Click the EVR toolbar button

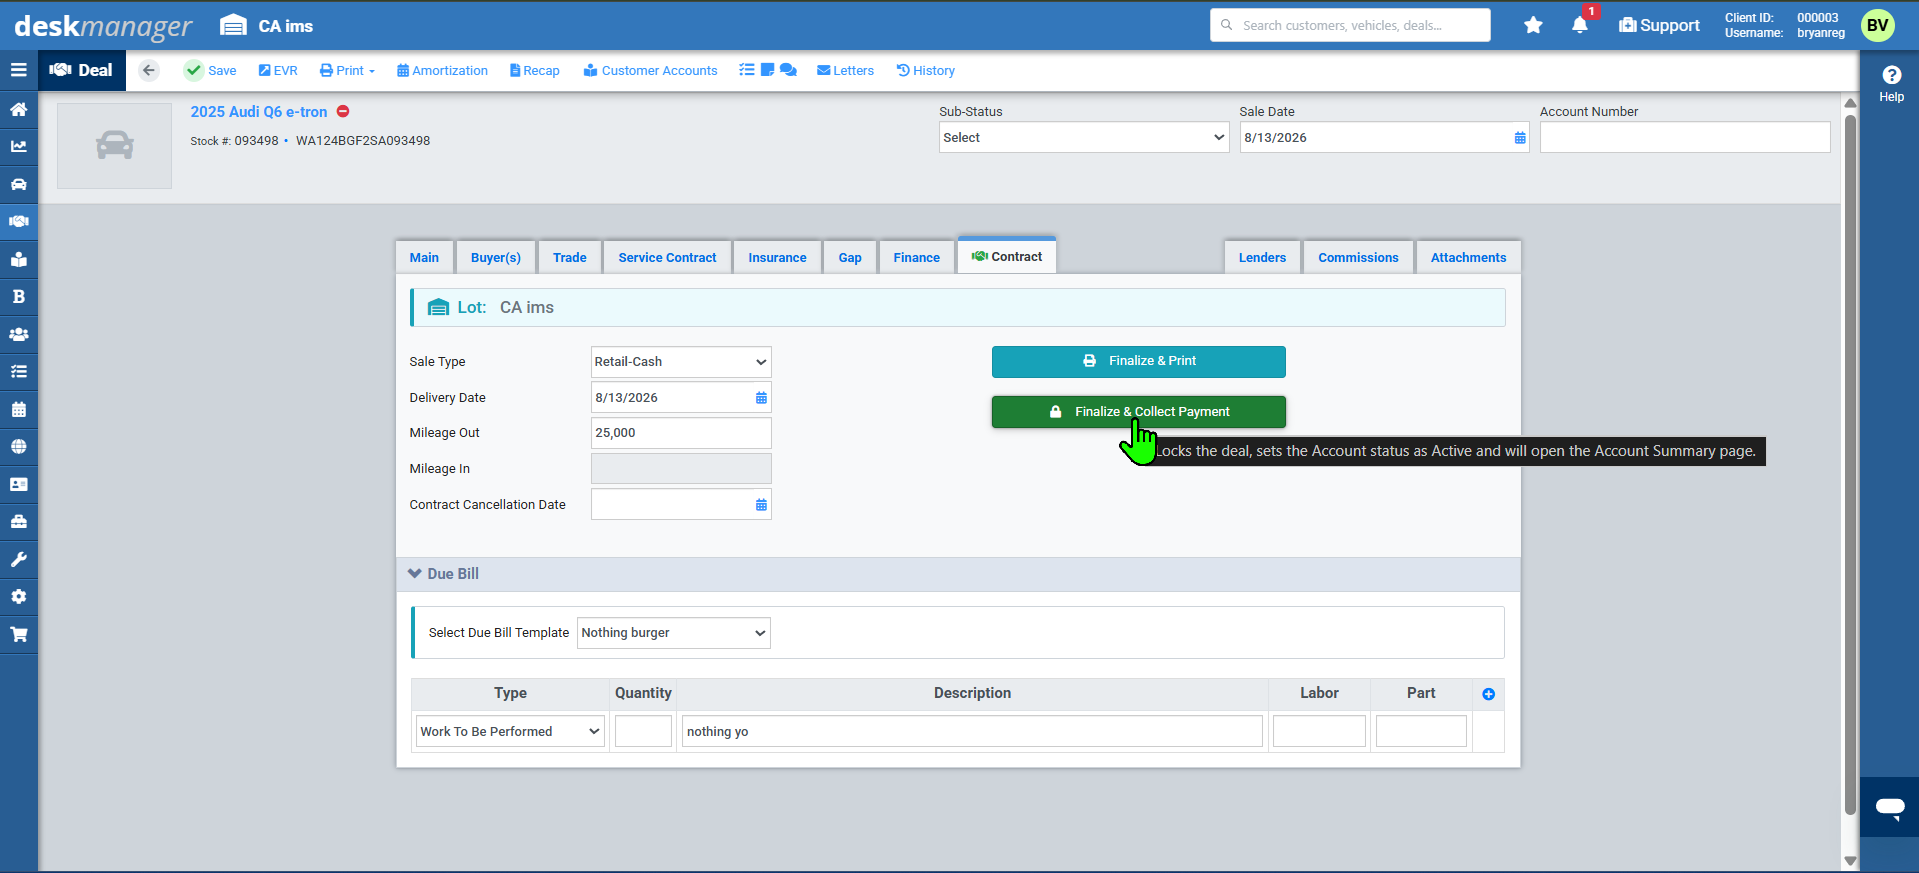pos(278,70)
